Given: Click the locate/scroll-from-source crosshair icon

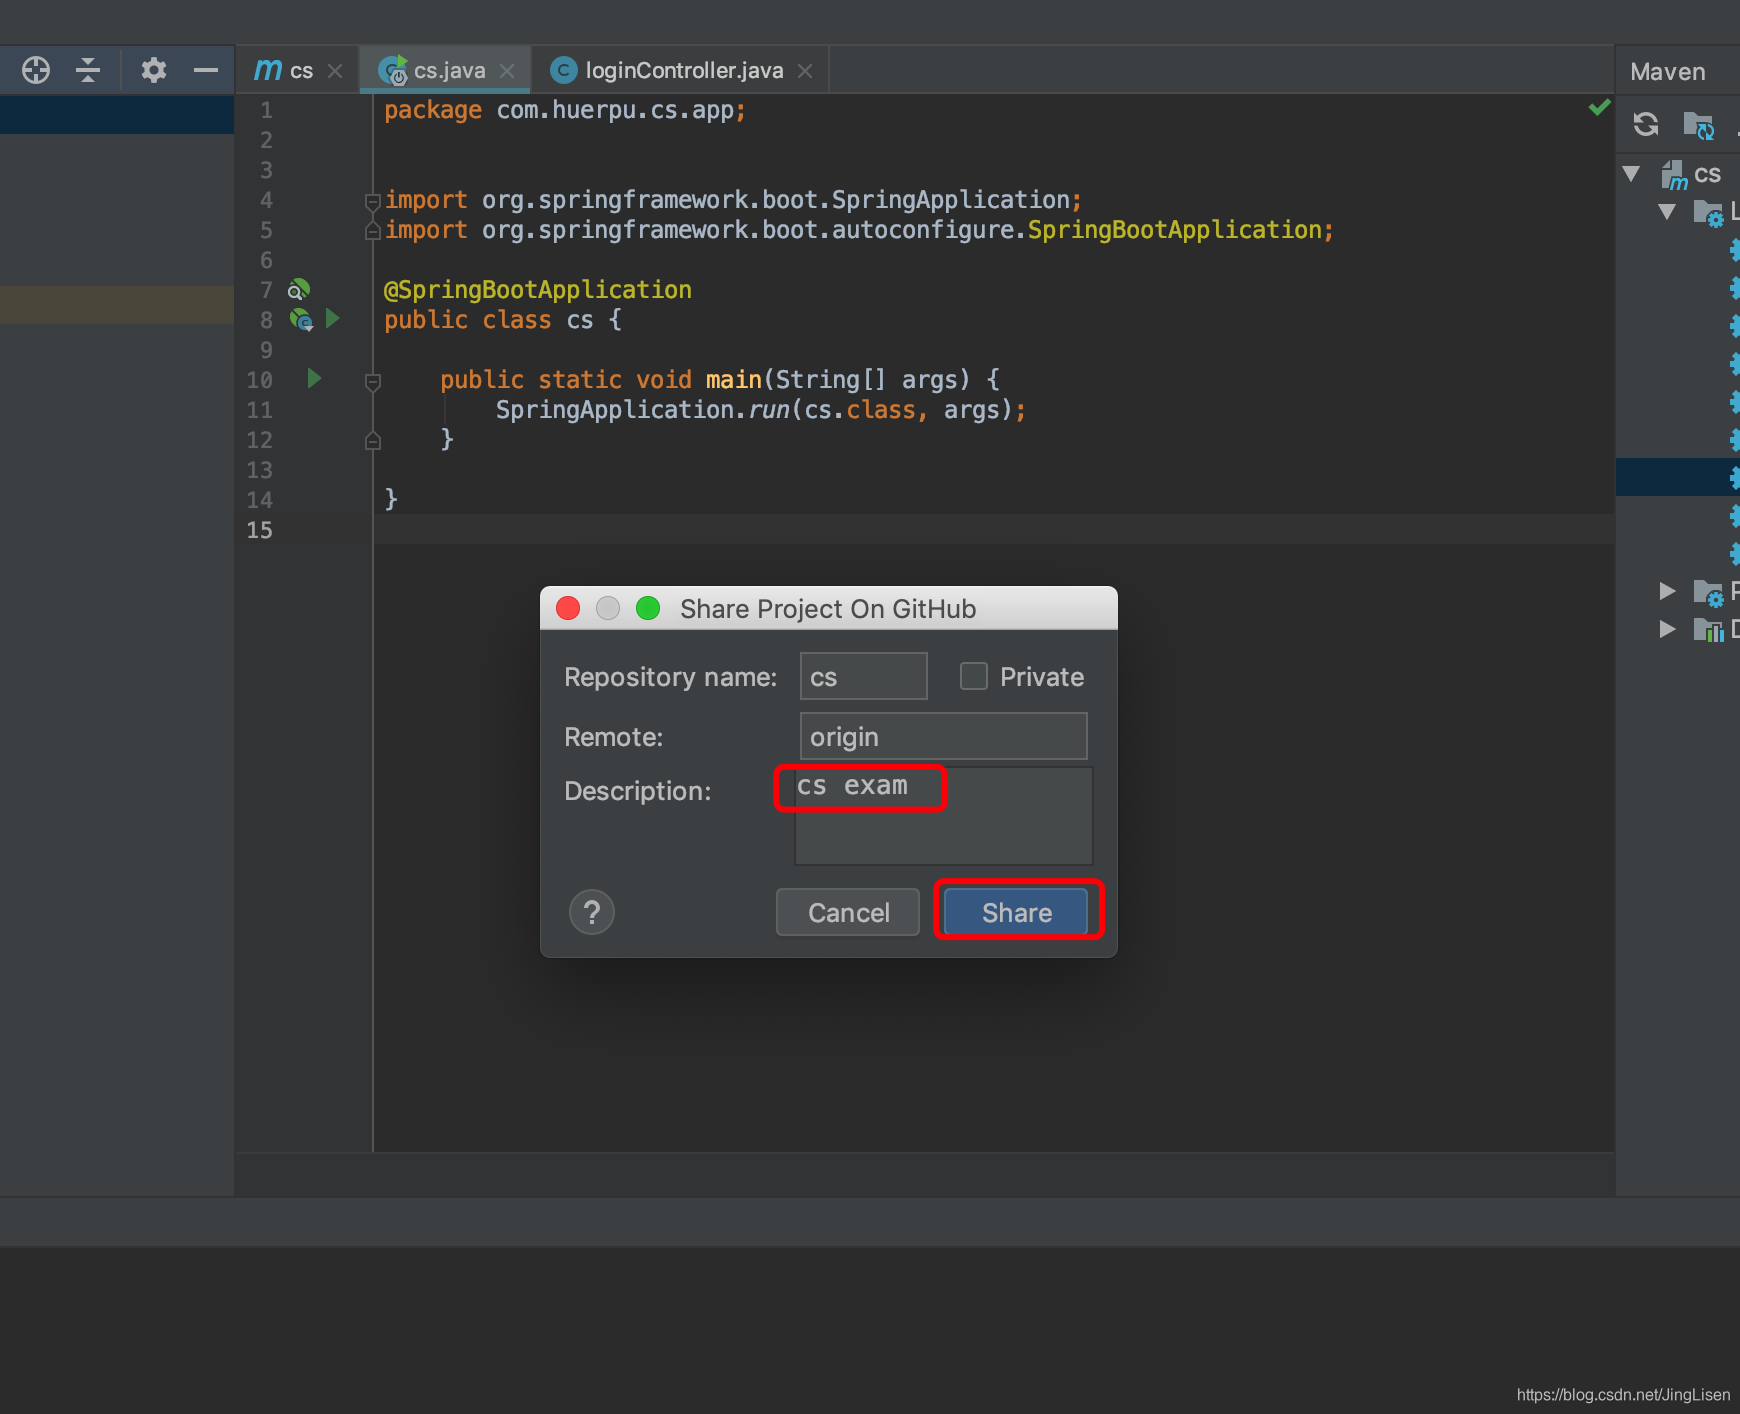Looking at the screenshot, I should tap(36, 70).
